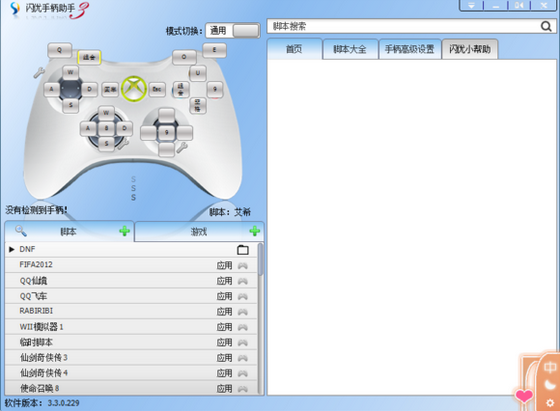The image size is (560, 411).
Task: Click the Q shoulder button mapping
Action: 60,50
